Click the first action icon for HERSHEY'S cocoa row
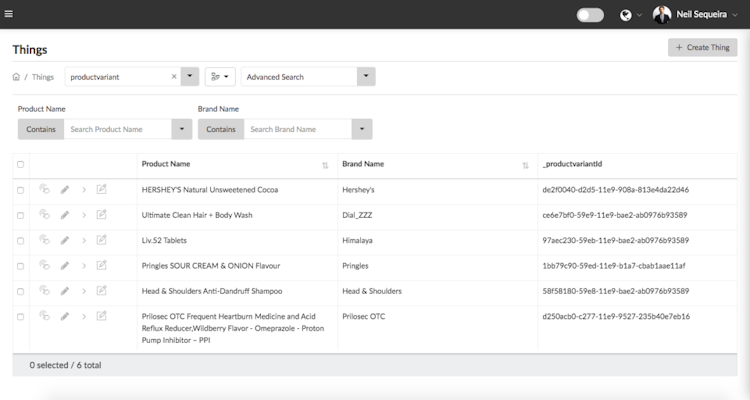Screen dimensions: 750x400 44,189
